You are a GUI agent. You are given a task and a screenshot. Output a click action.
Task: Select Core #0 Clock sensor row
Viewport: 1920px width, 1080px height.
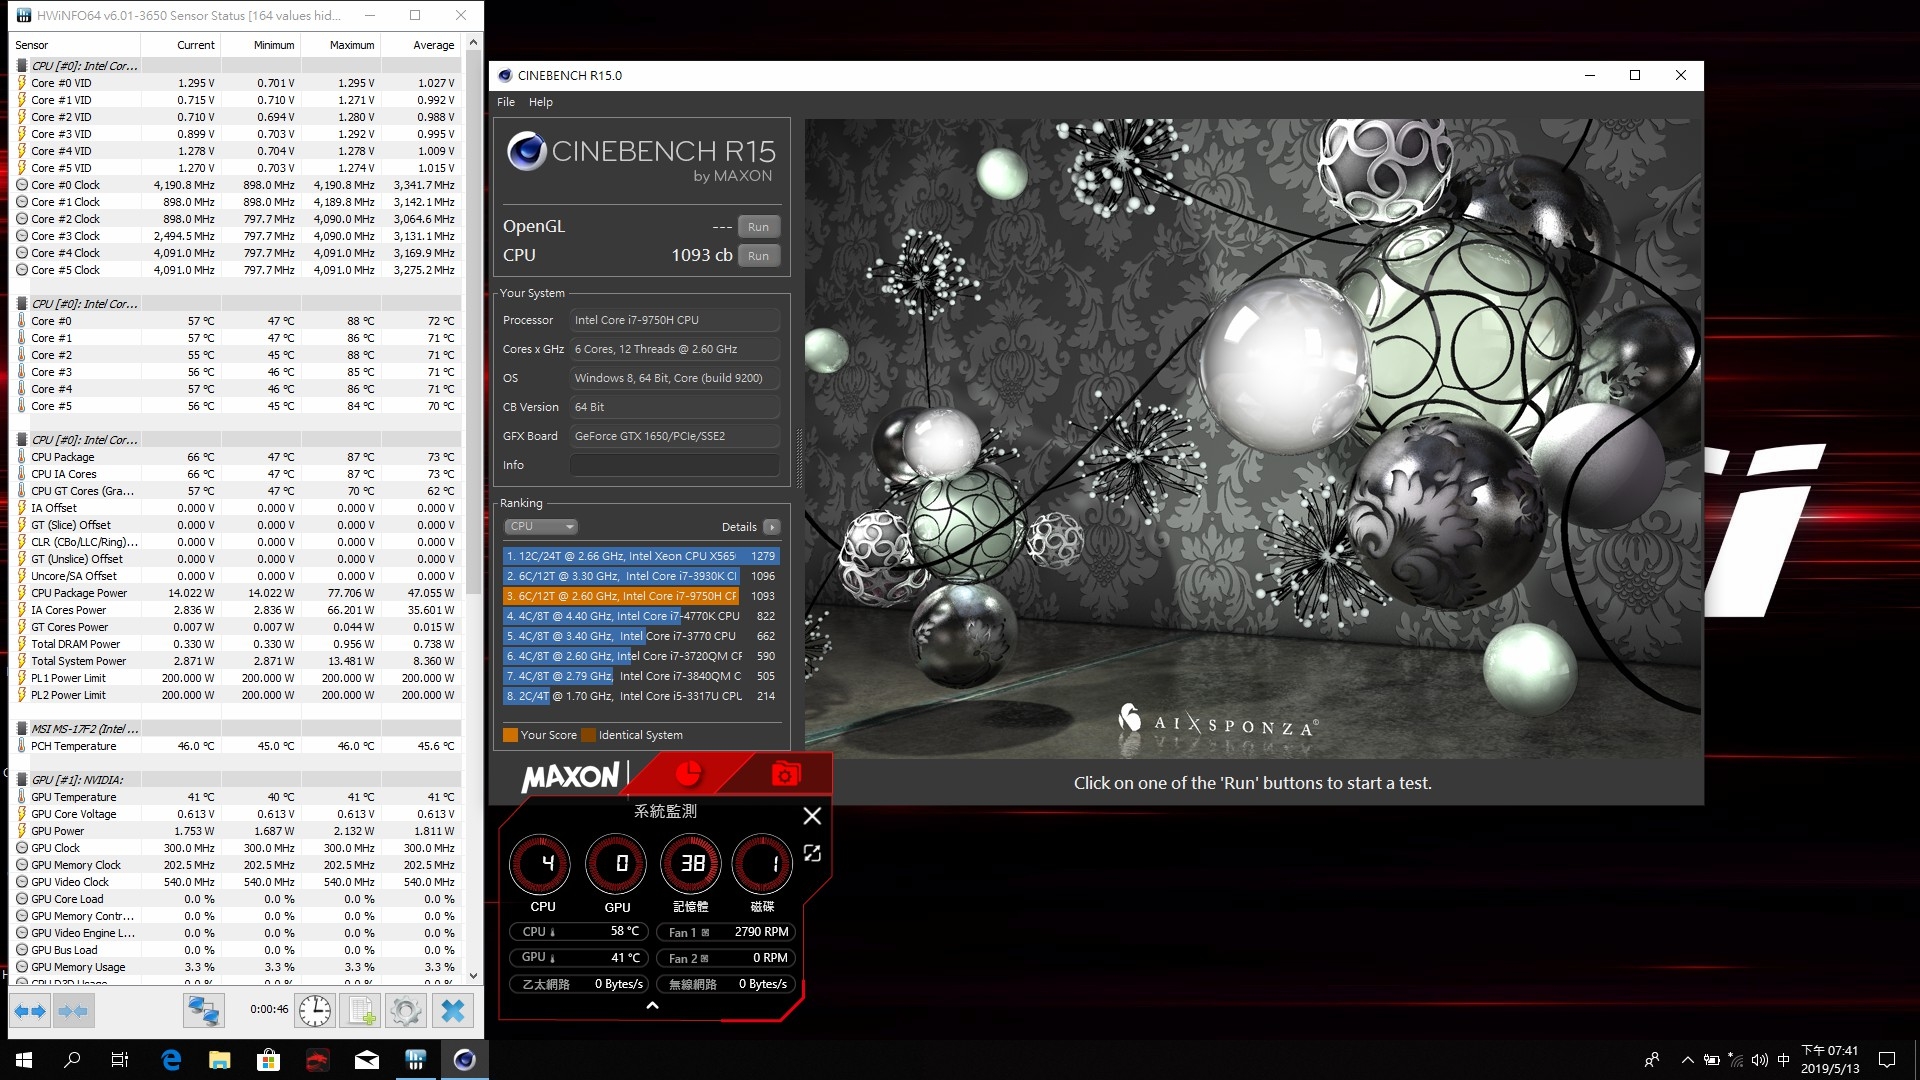click(x=236, y=185)
